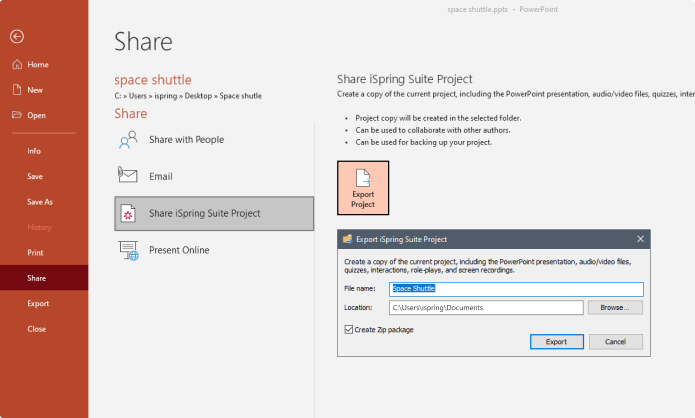The height and width of the screenshot is (418, 695).
Task: Click the dialog title bar folder icon
Action: tap(348, 239)
